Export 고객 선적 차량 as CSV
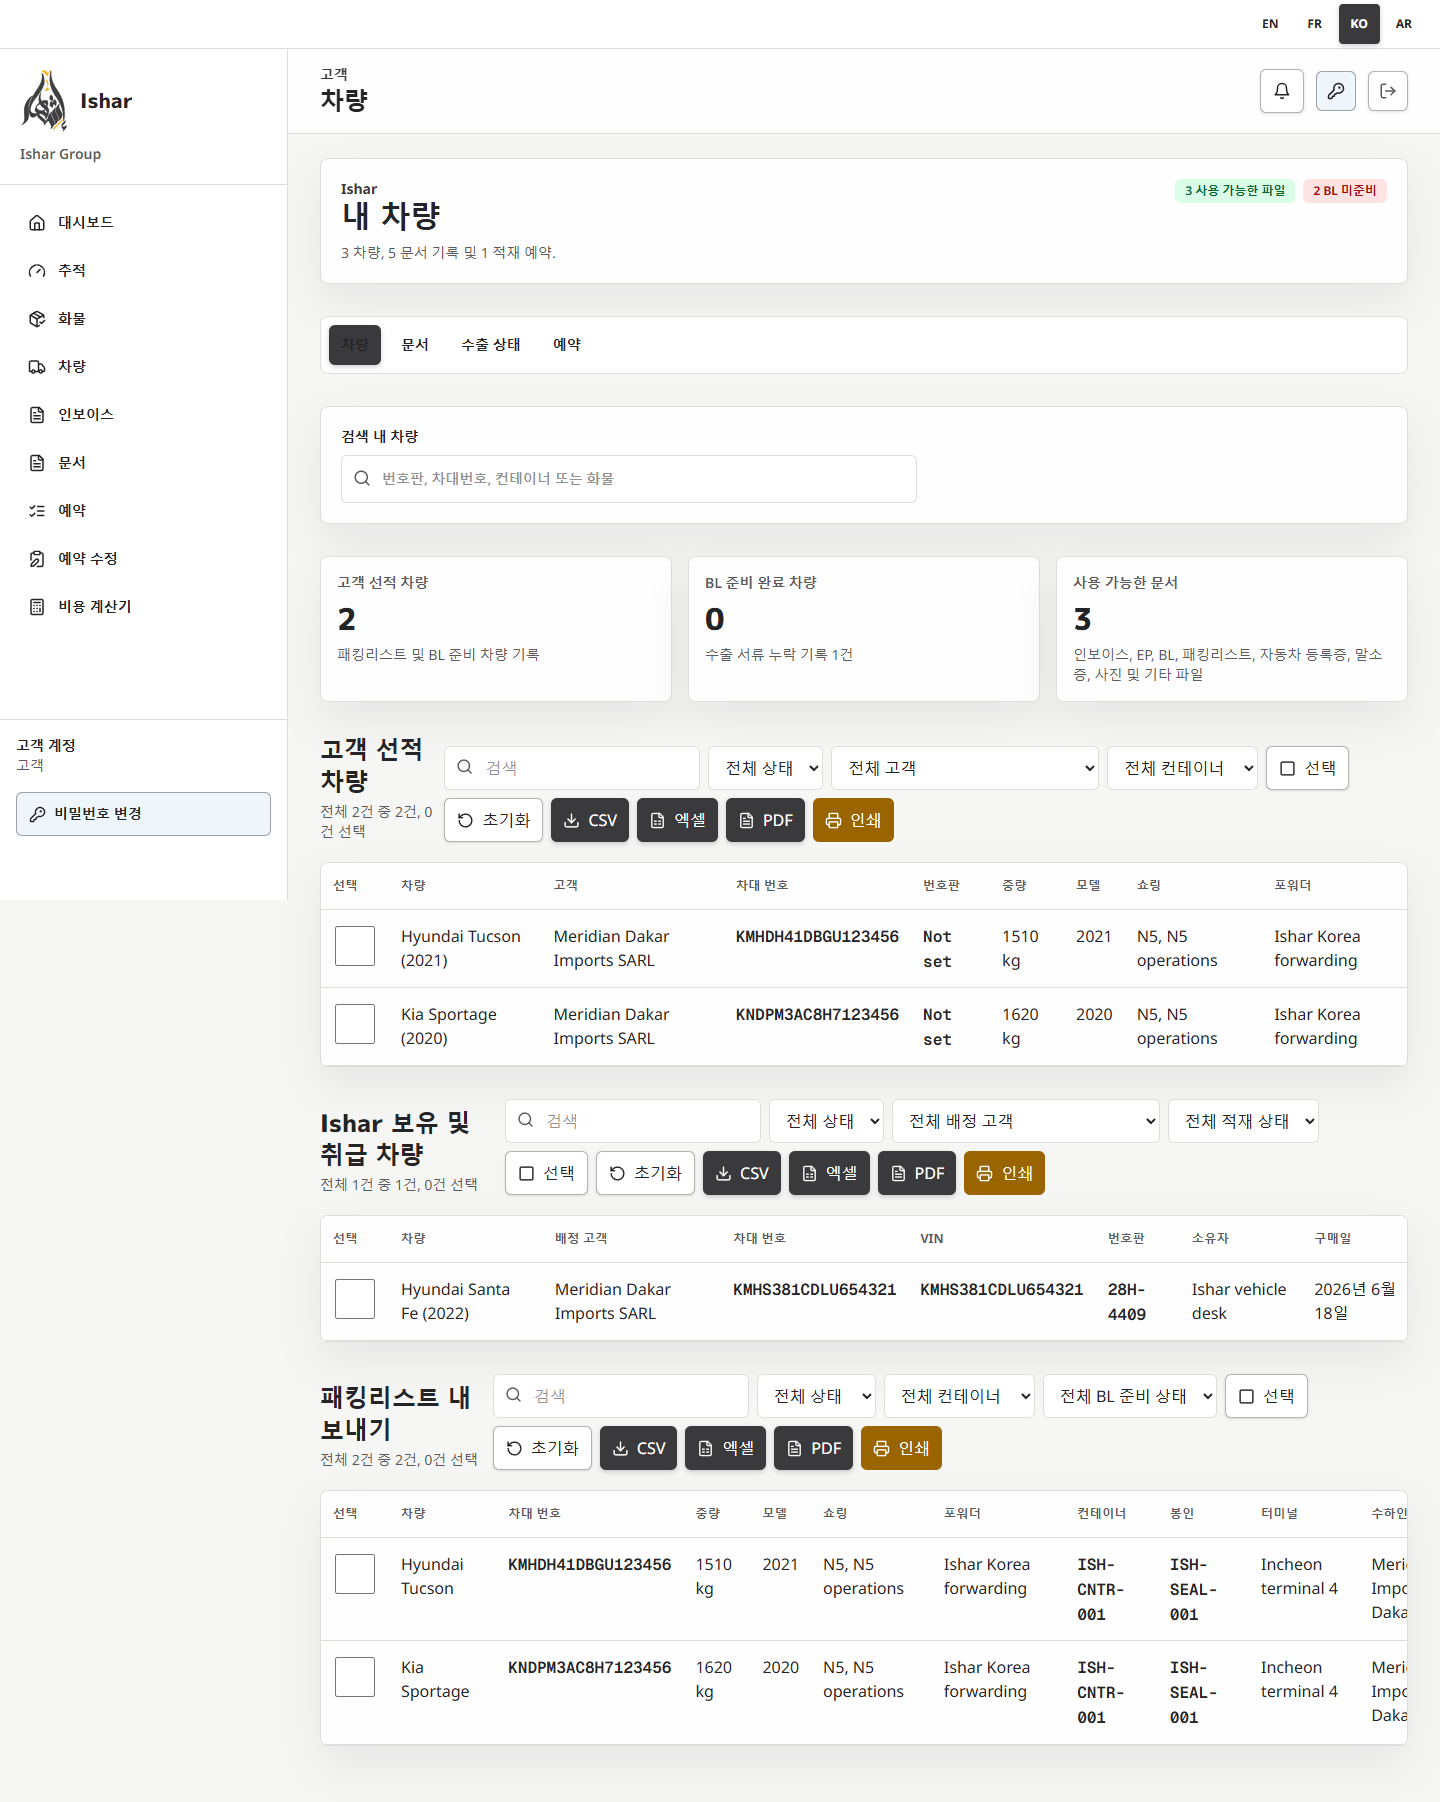Viewport: 1440px width, 1802px height. [590, 820]
